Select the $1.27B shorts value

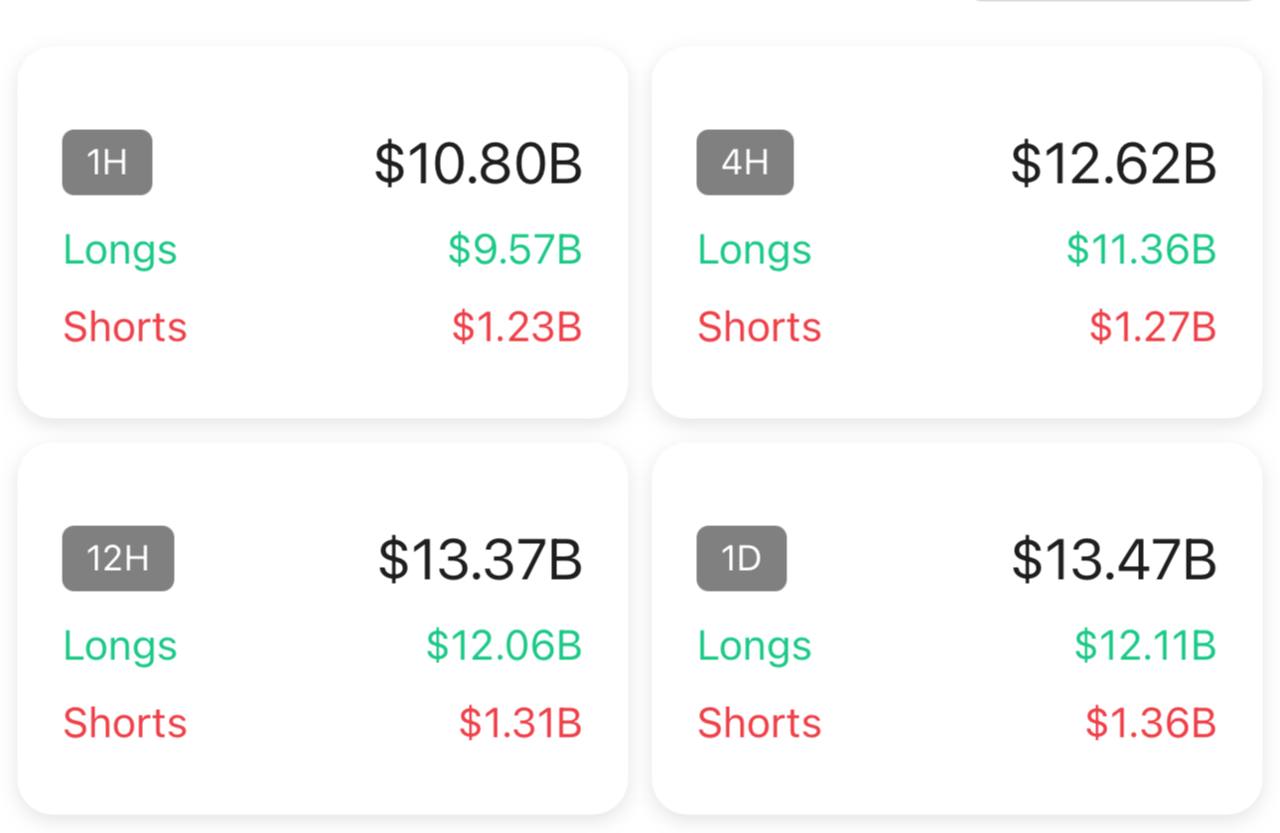[1152, 327]
